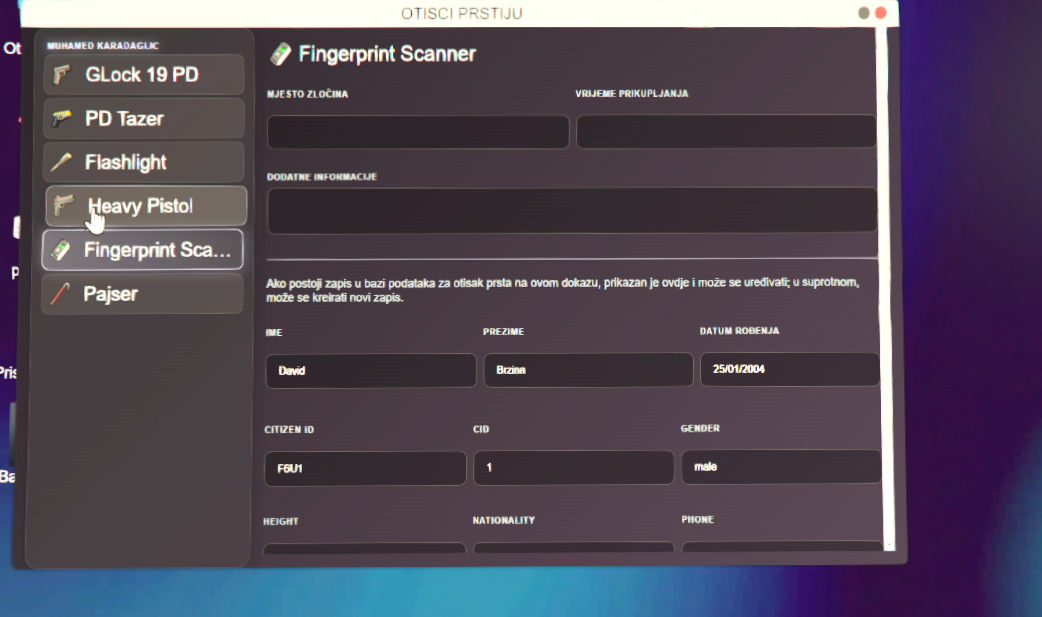
Task: Click the Glock 19 PD pistol icon
Action: pos(62,74)
